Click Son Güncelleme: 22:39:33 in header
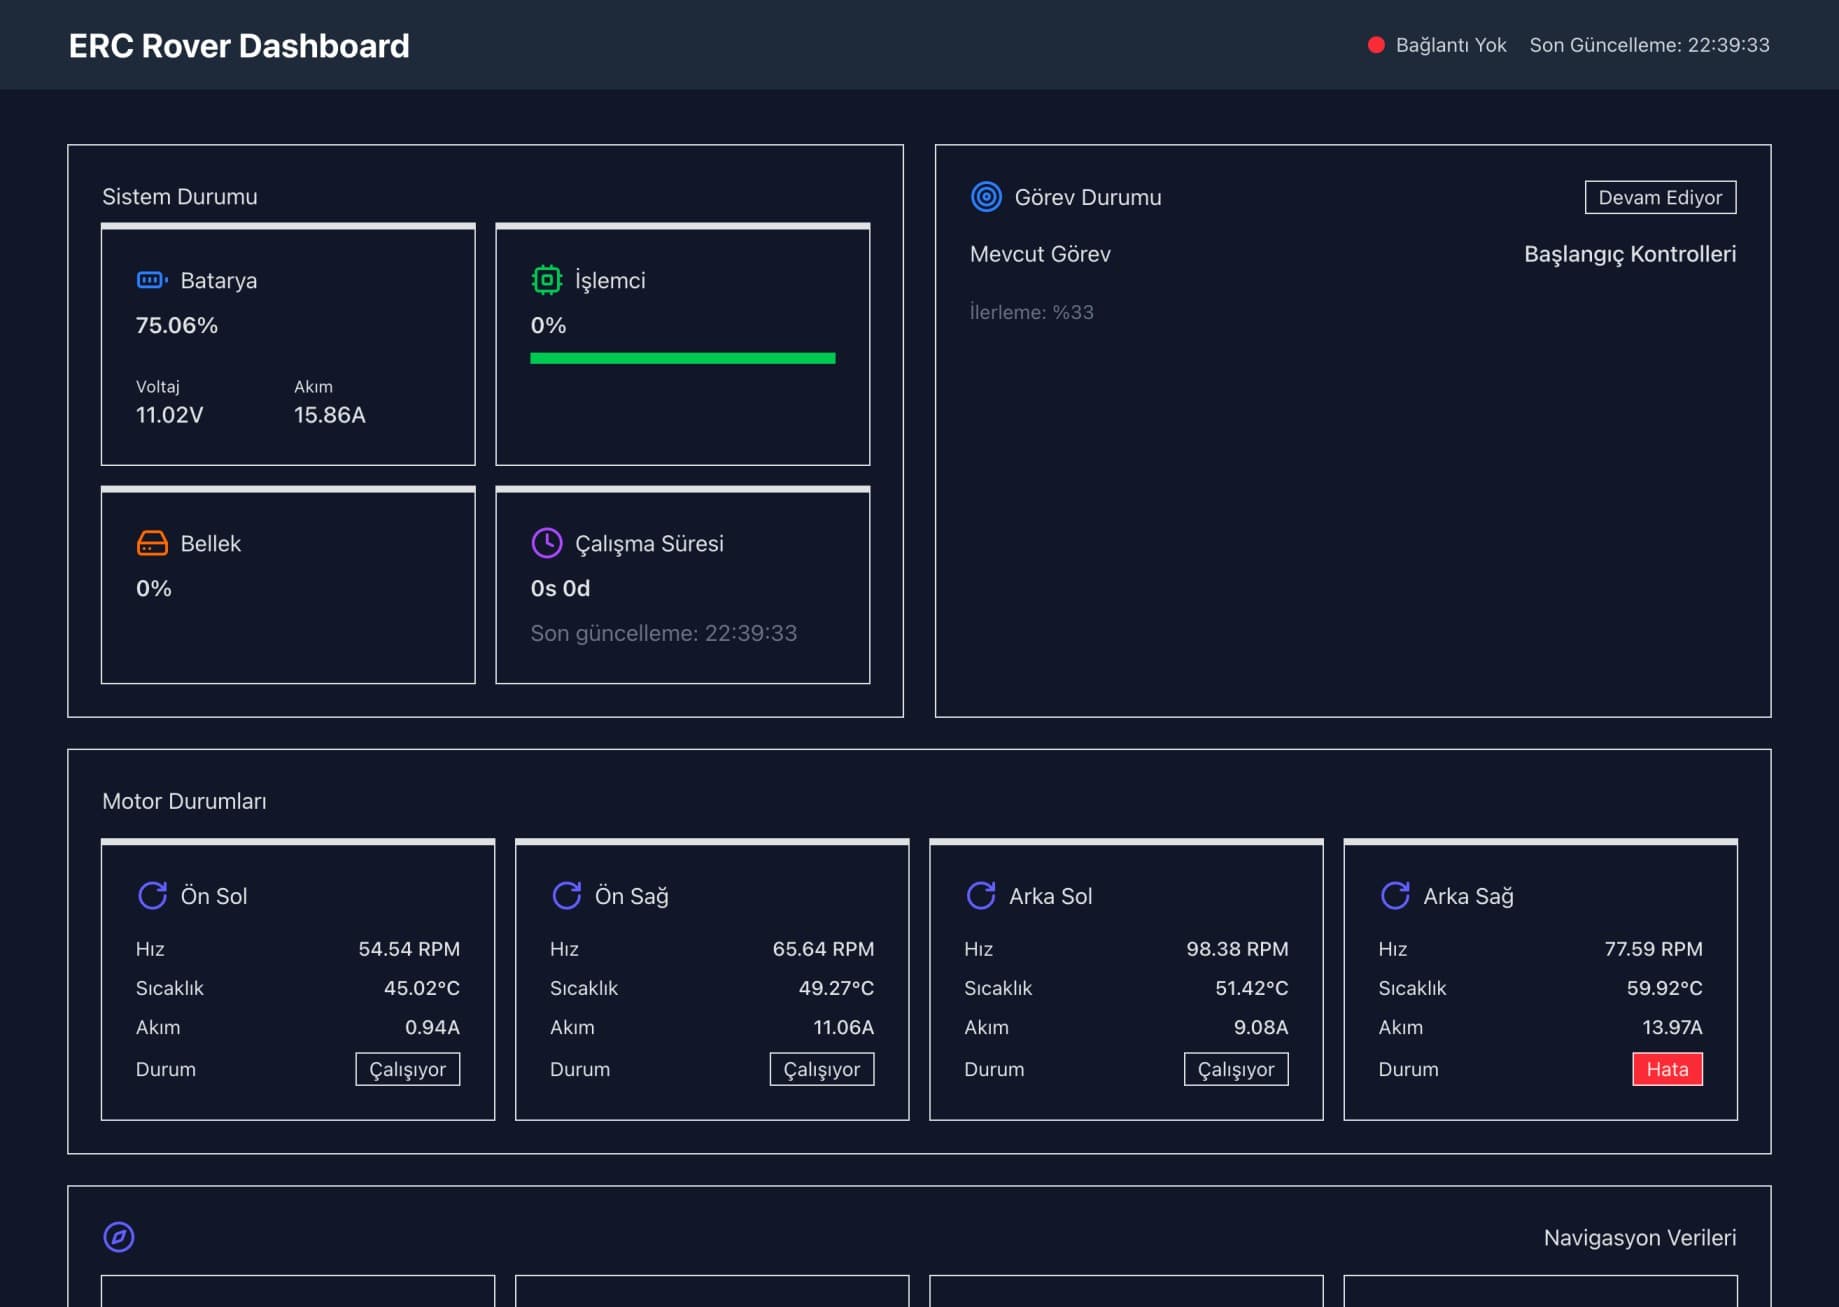Screen dimensions: 1839x1307 click(x=1649, y=45)
